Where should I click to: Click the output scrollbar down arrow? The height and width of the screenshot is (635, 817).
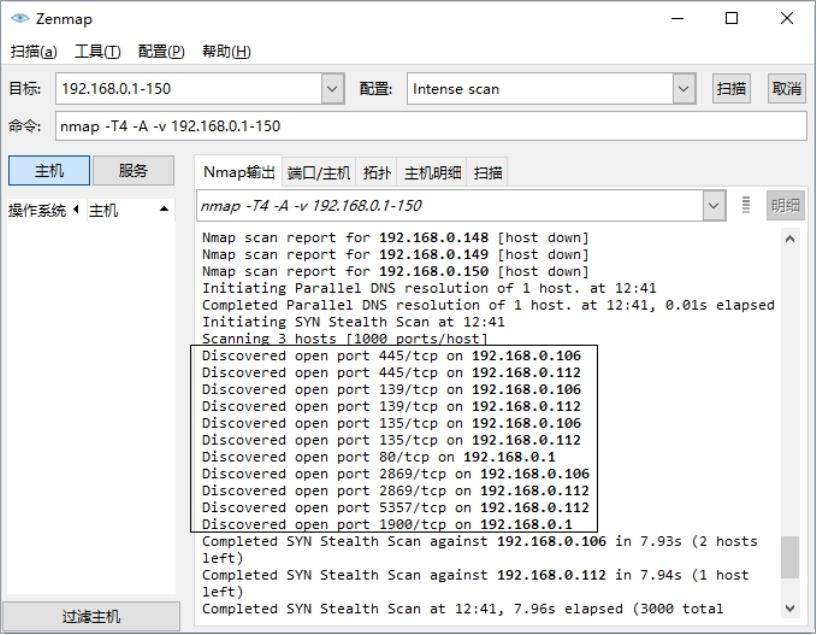coord(790,608)
